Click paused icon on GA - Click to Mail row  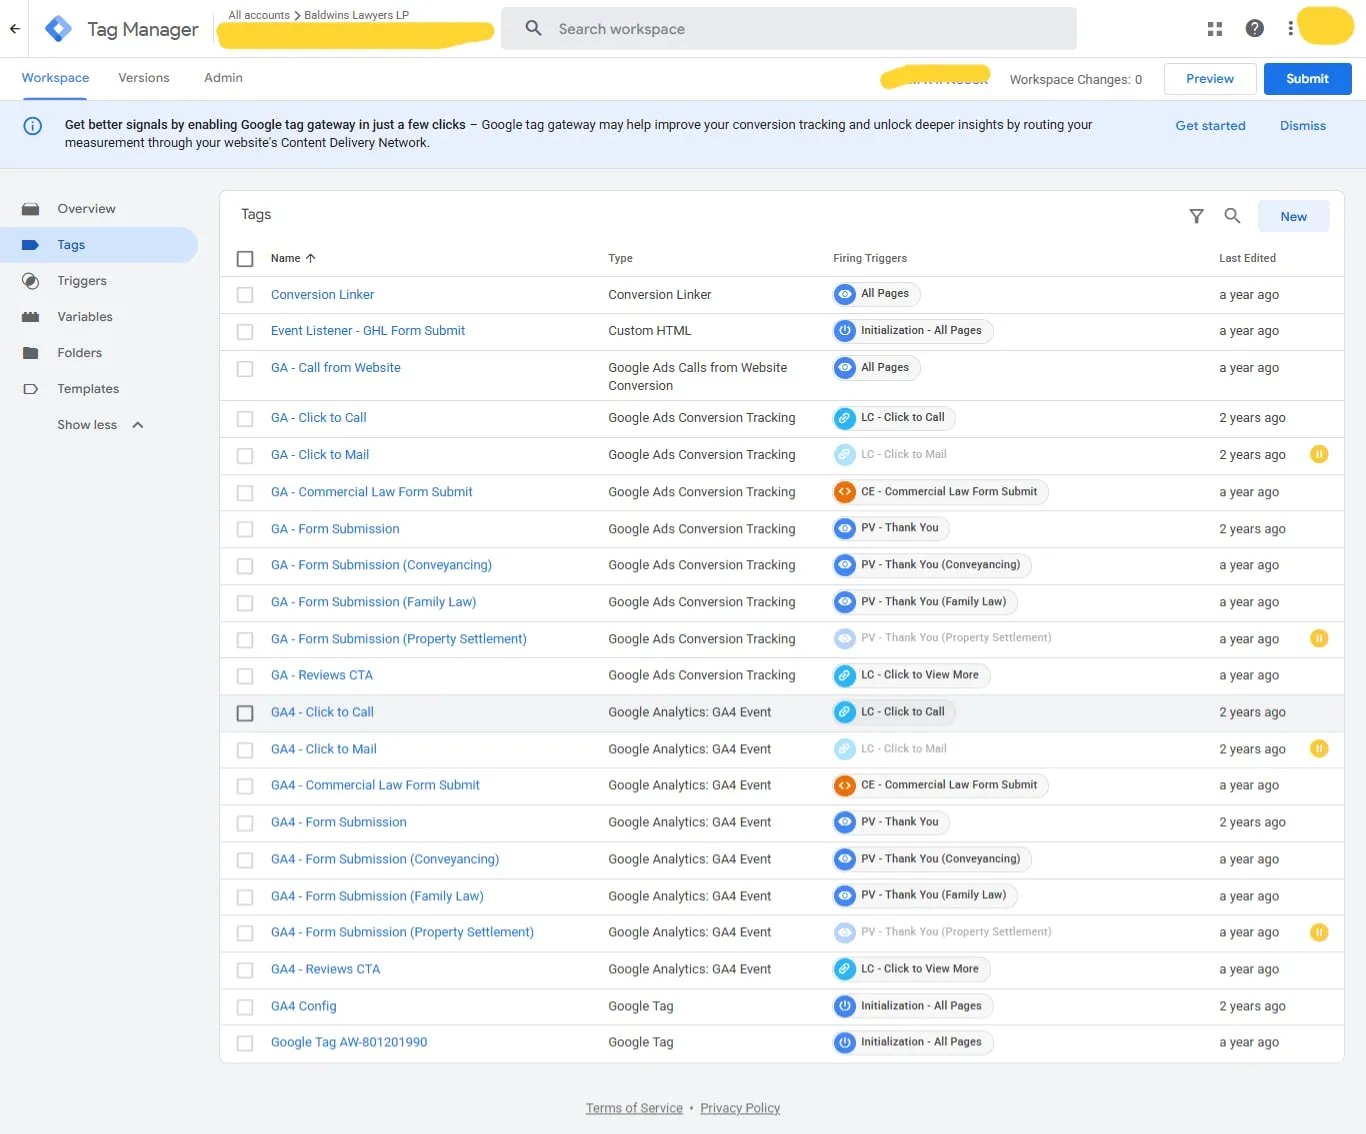1319,455
